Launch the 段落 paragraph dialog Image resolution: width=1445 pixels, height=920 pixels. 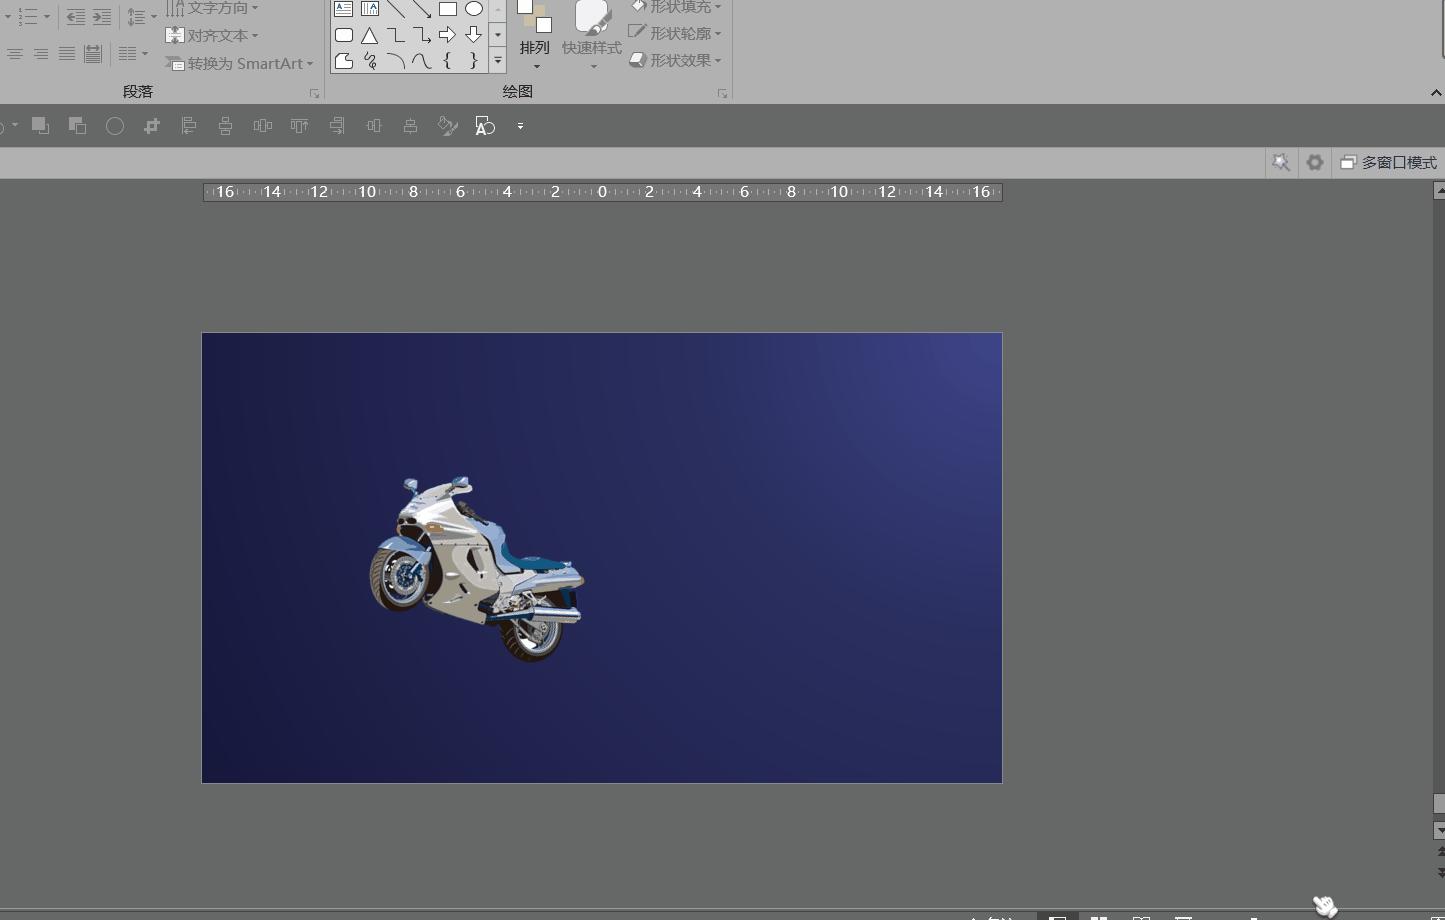(x=314, y=93)
